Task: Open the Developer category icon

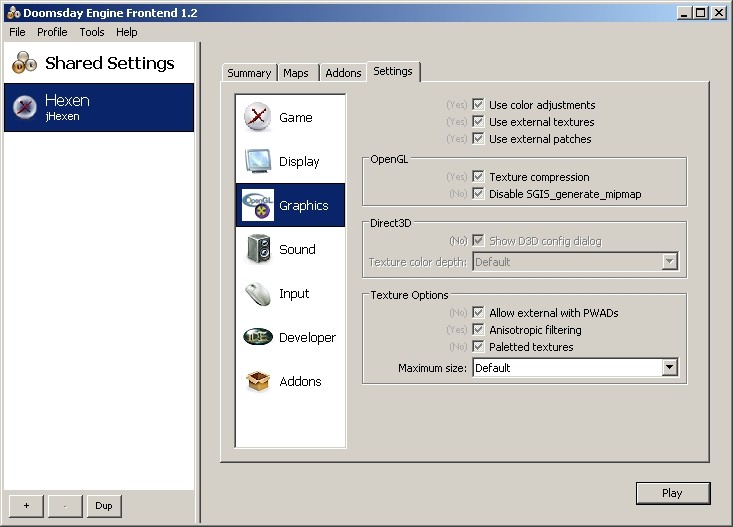Action: (258, 337)
